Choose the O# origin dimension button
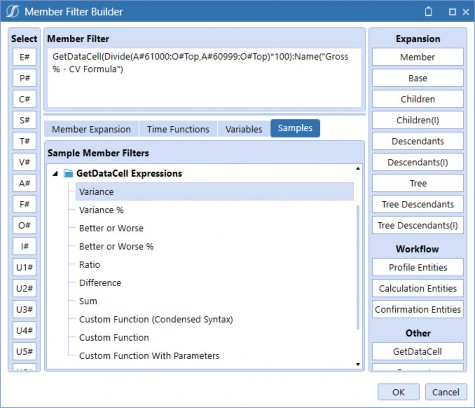 (x=24, y=225)
